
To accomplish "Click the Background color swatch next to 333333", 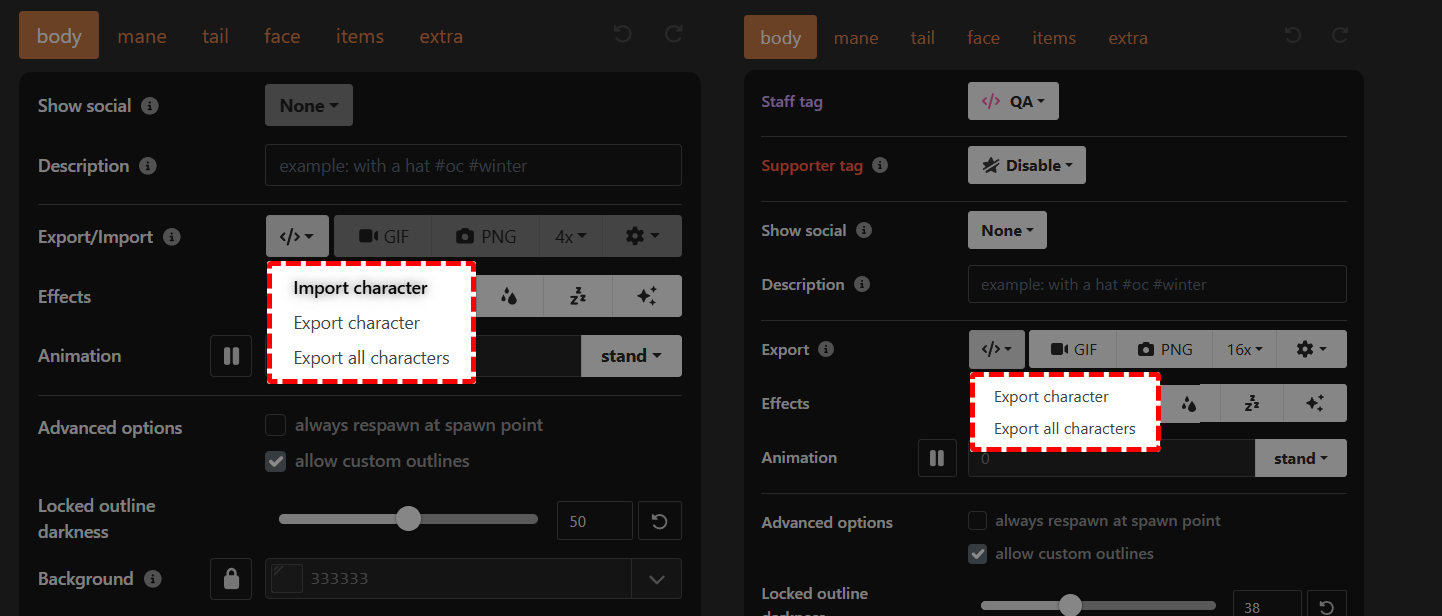I will (287, 579).
